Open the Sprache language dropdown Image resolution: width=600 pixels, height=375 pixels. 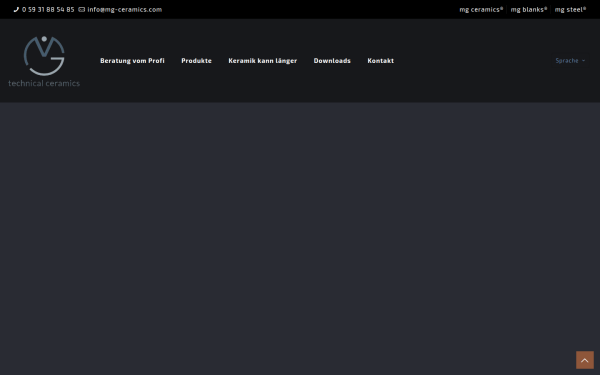coord(570,60)
